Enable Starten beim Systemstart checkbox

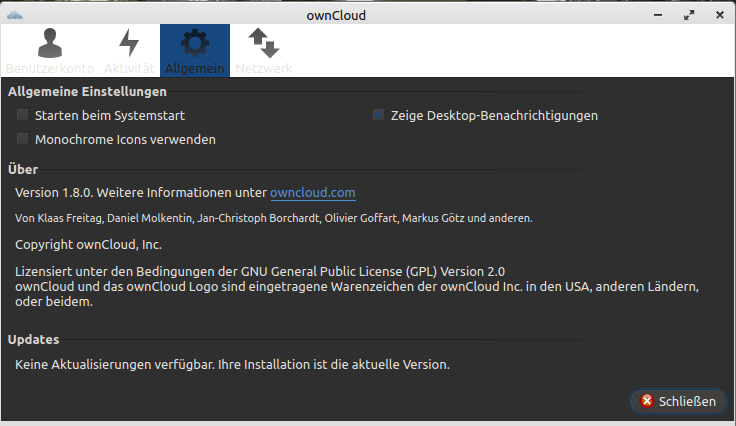point(22,115)
